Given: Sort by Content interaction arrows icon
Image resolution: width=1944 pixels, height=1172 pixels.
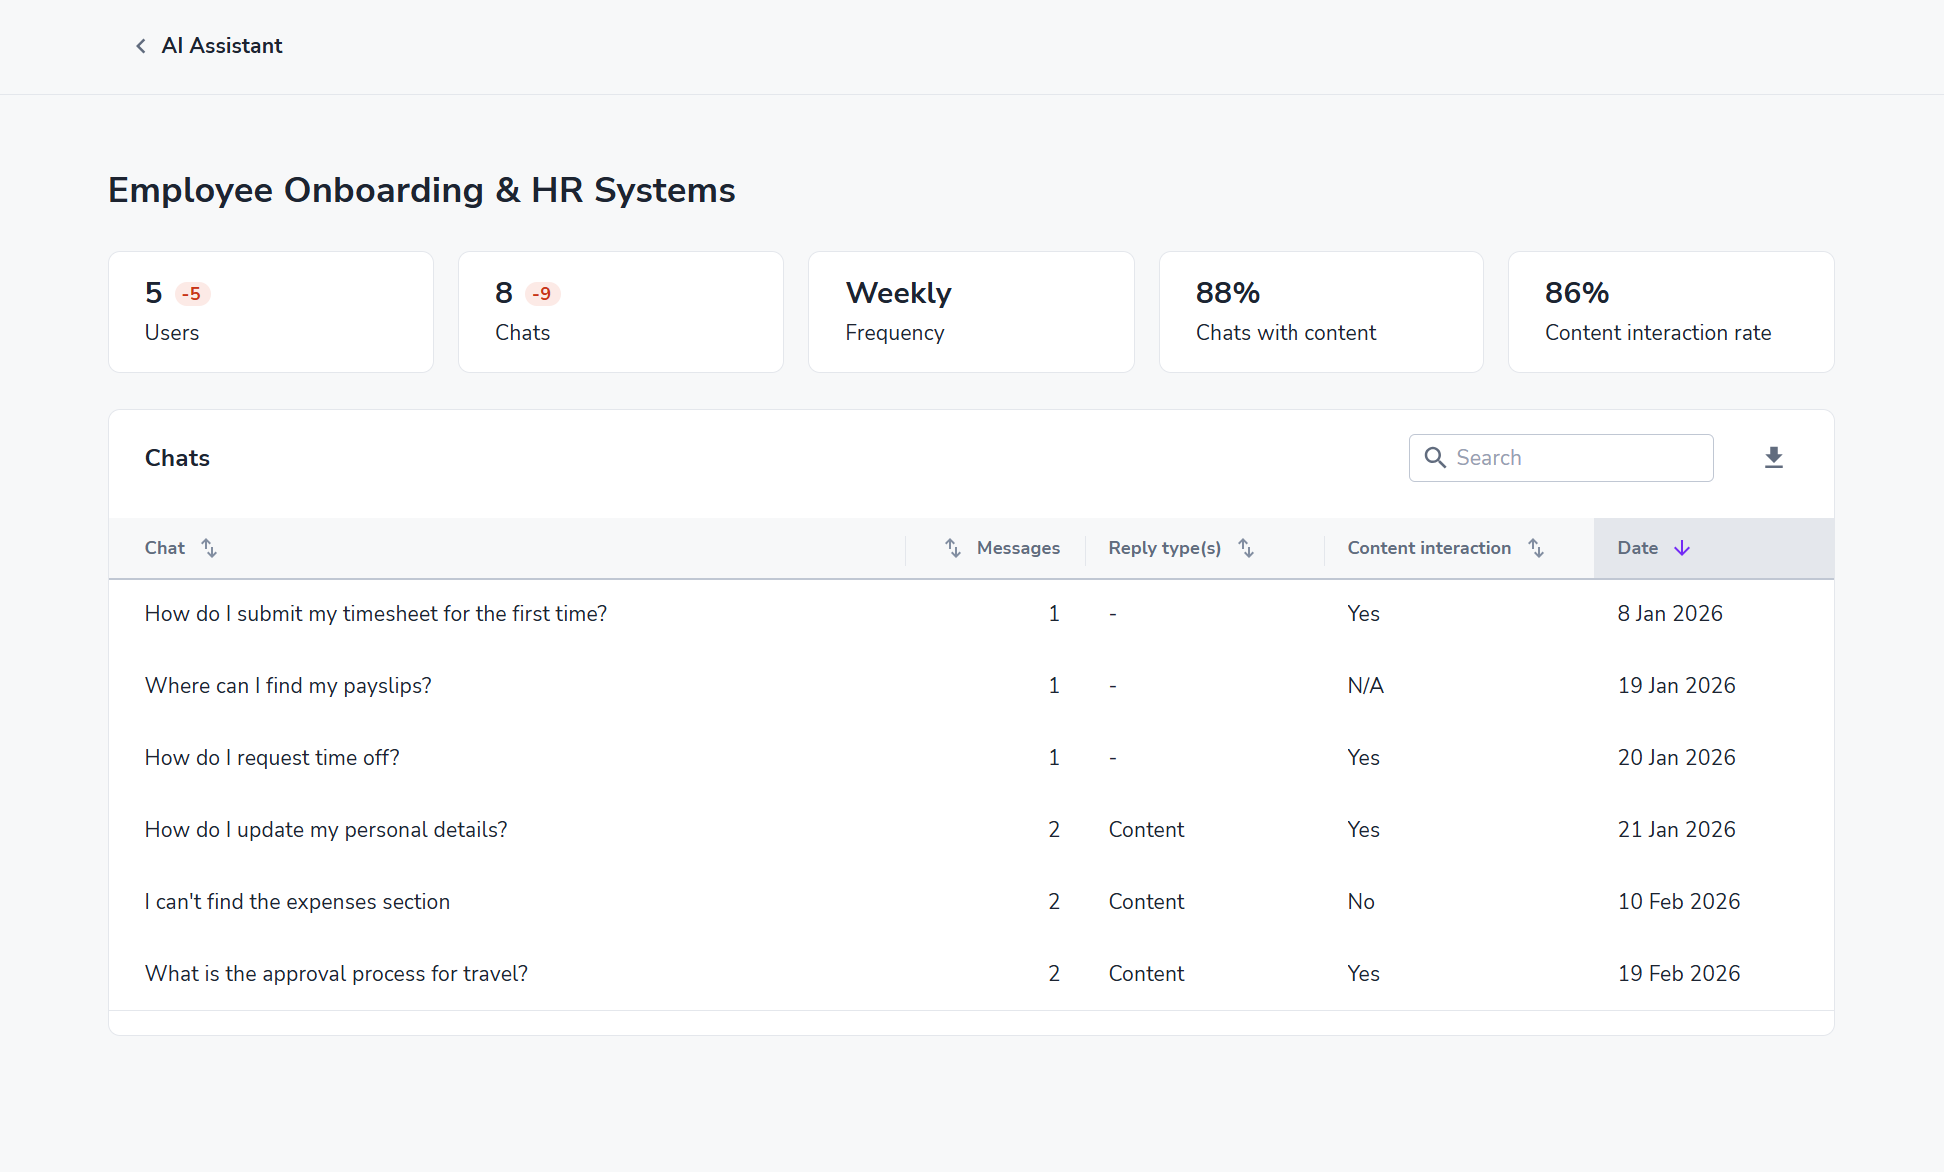Looking at the screenshot, I should [x=1536, y=548].
